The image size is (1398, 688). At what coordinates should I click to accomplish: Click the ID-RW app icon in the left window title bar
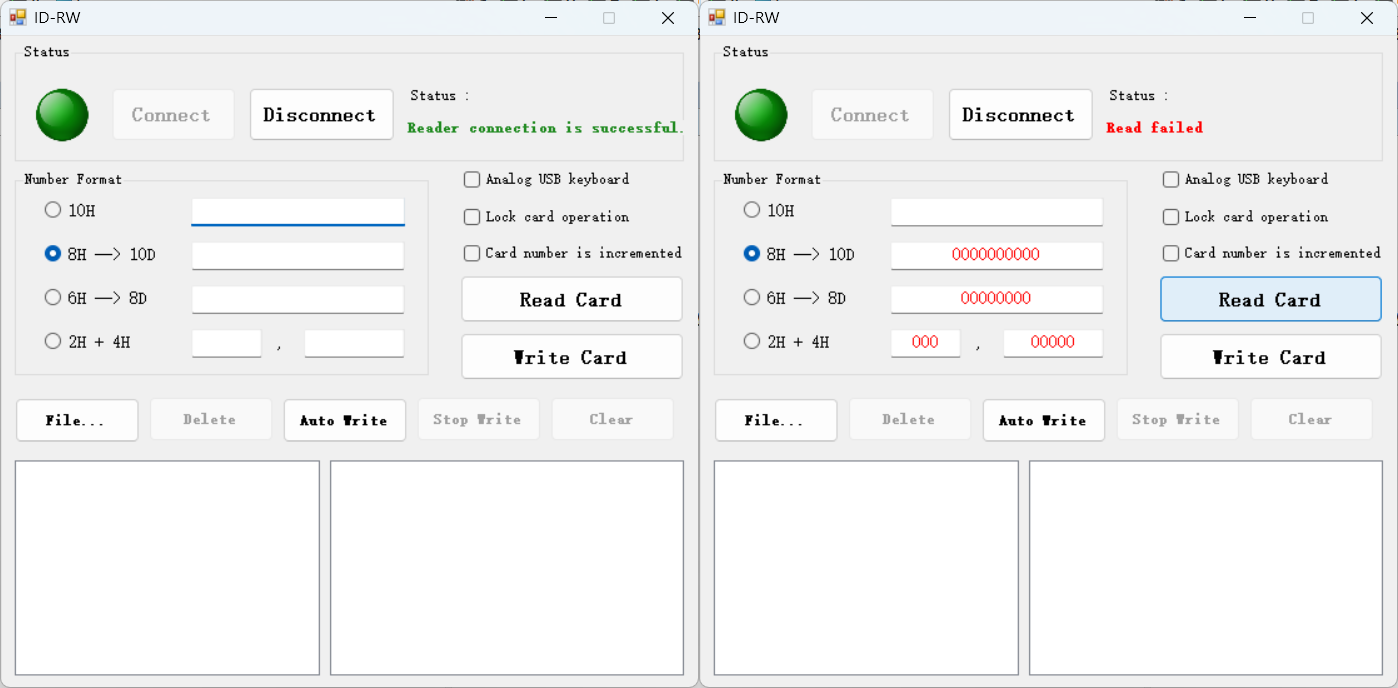coord(17,17)
